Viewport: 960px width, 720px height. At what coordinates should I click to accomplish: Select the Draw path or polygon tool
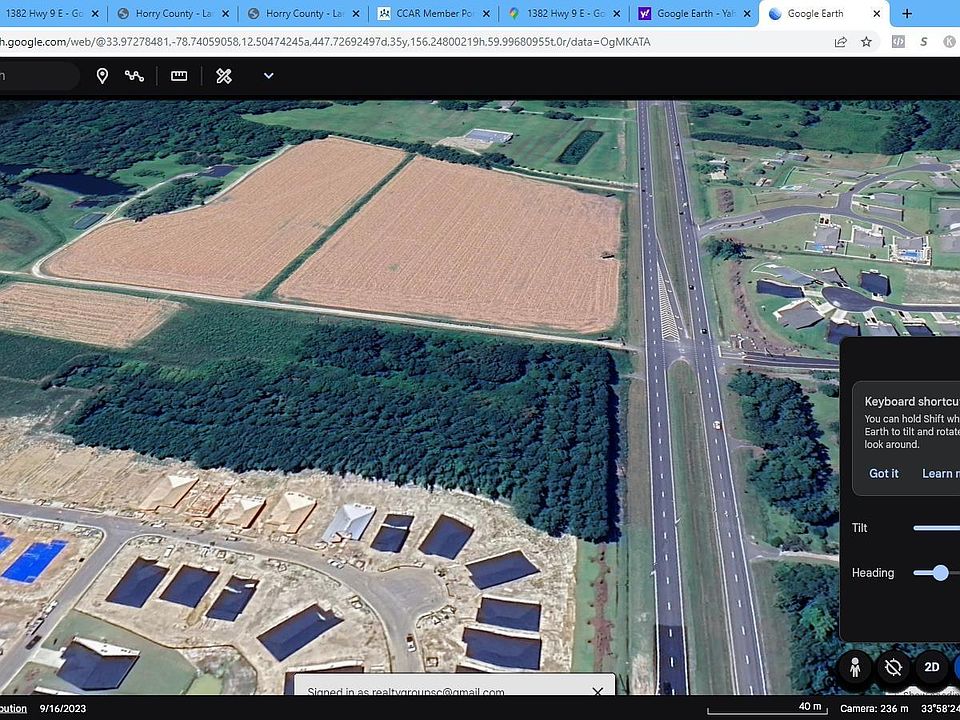[x=135, y=76]
